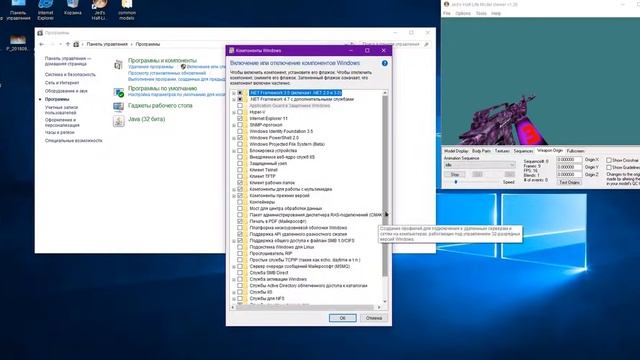Viewport: 640px width, 360px height.
Task: Enable the Hyper-V checkbox
Action: [240, 112]
